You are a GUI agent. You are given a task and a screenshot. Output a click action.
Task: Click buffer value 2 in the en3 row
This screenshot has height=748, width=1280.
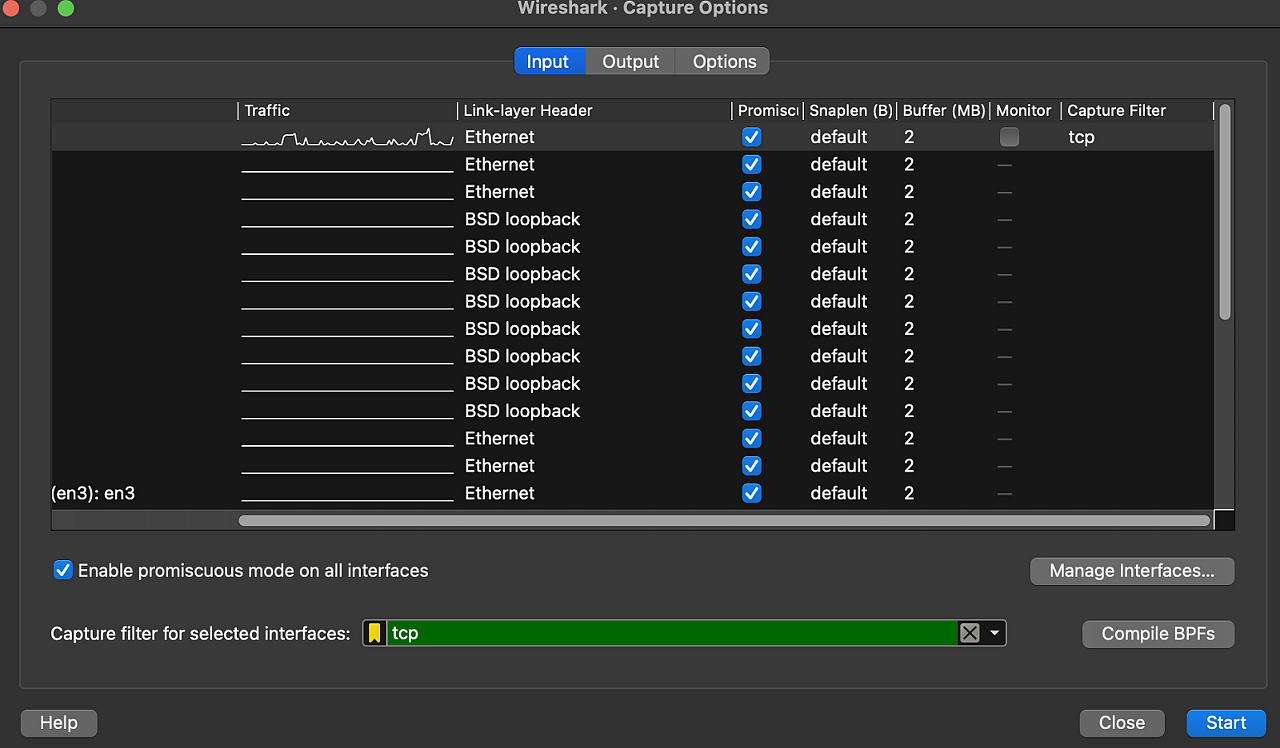[909, 493]
